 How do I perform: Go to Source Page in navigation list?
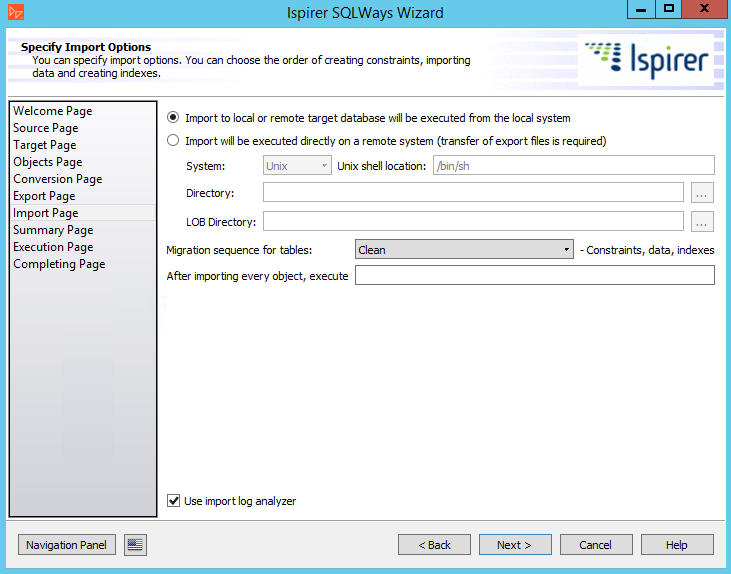(46, 128)
